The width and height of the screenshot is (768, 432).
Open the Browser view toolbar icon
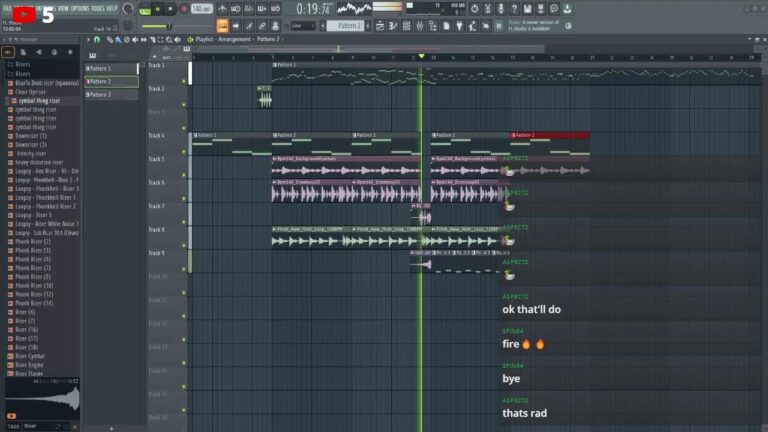[432, 26]
